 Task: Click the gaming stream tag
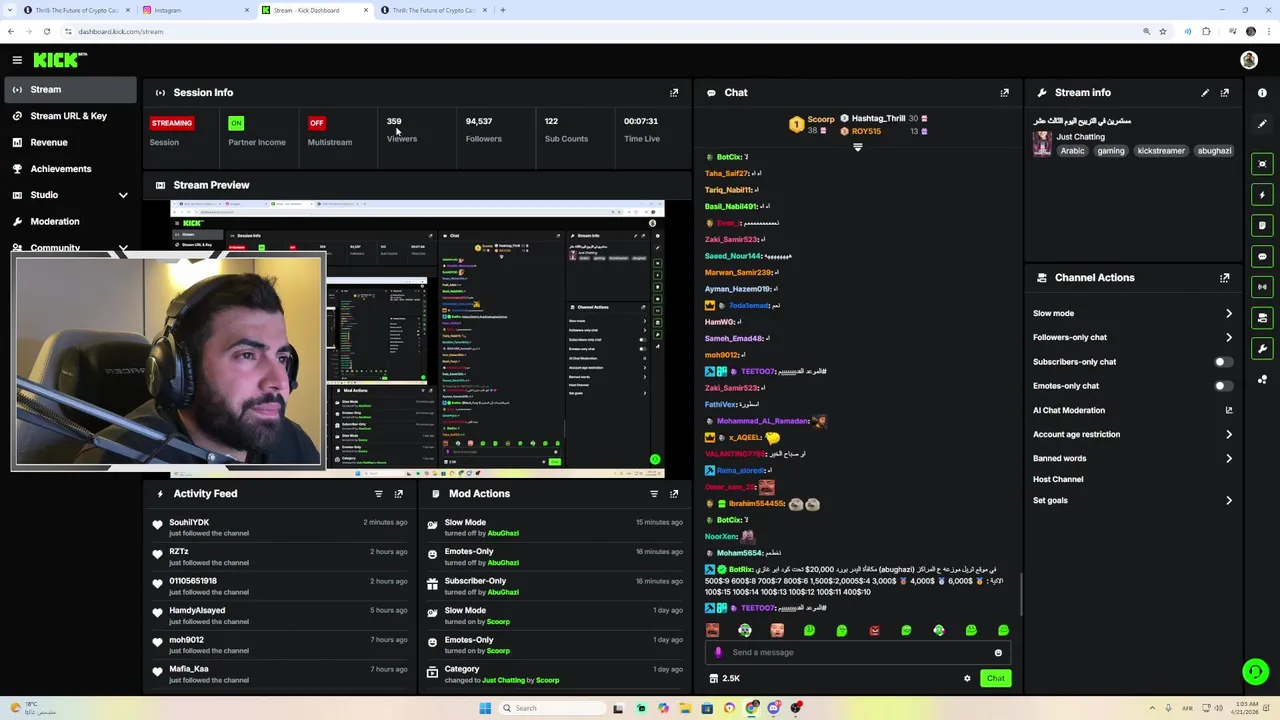coord(1111,151)
